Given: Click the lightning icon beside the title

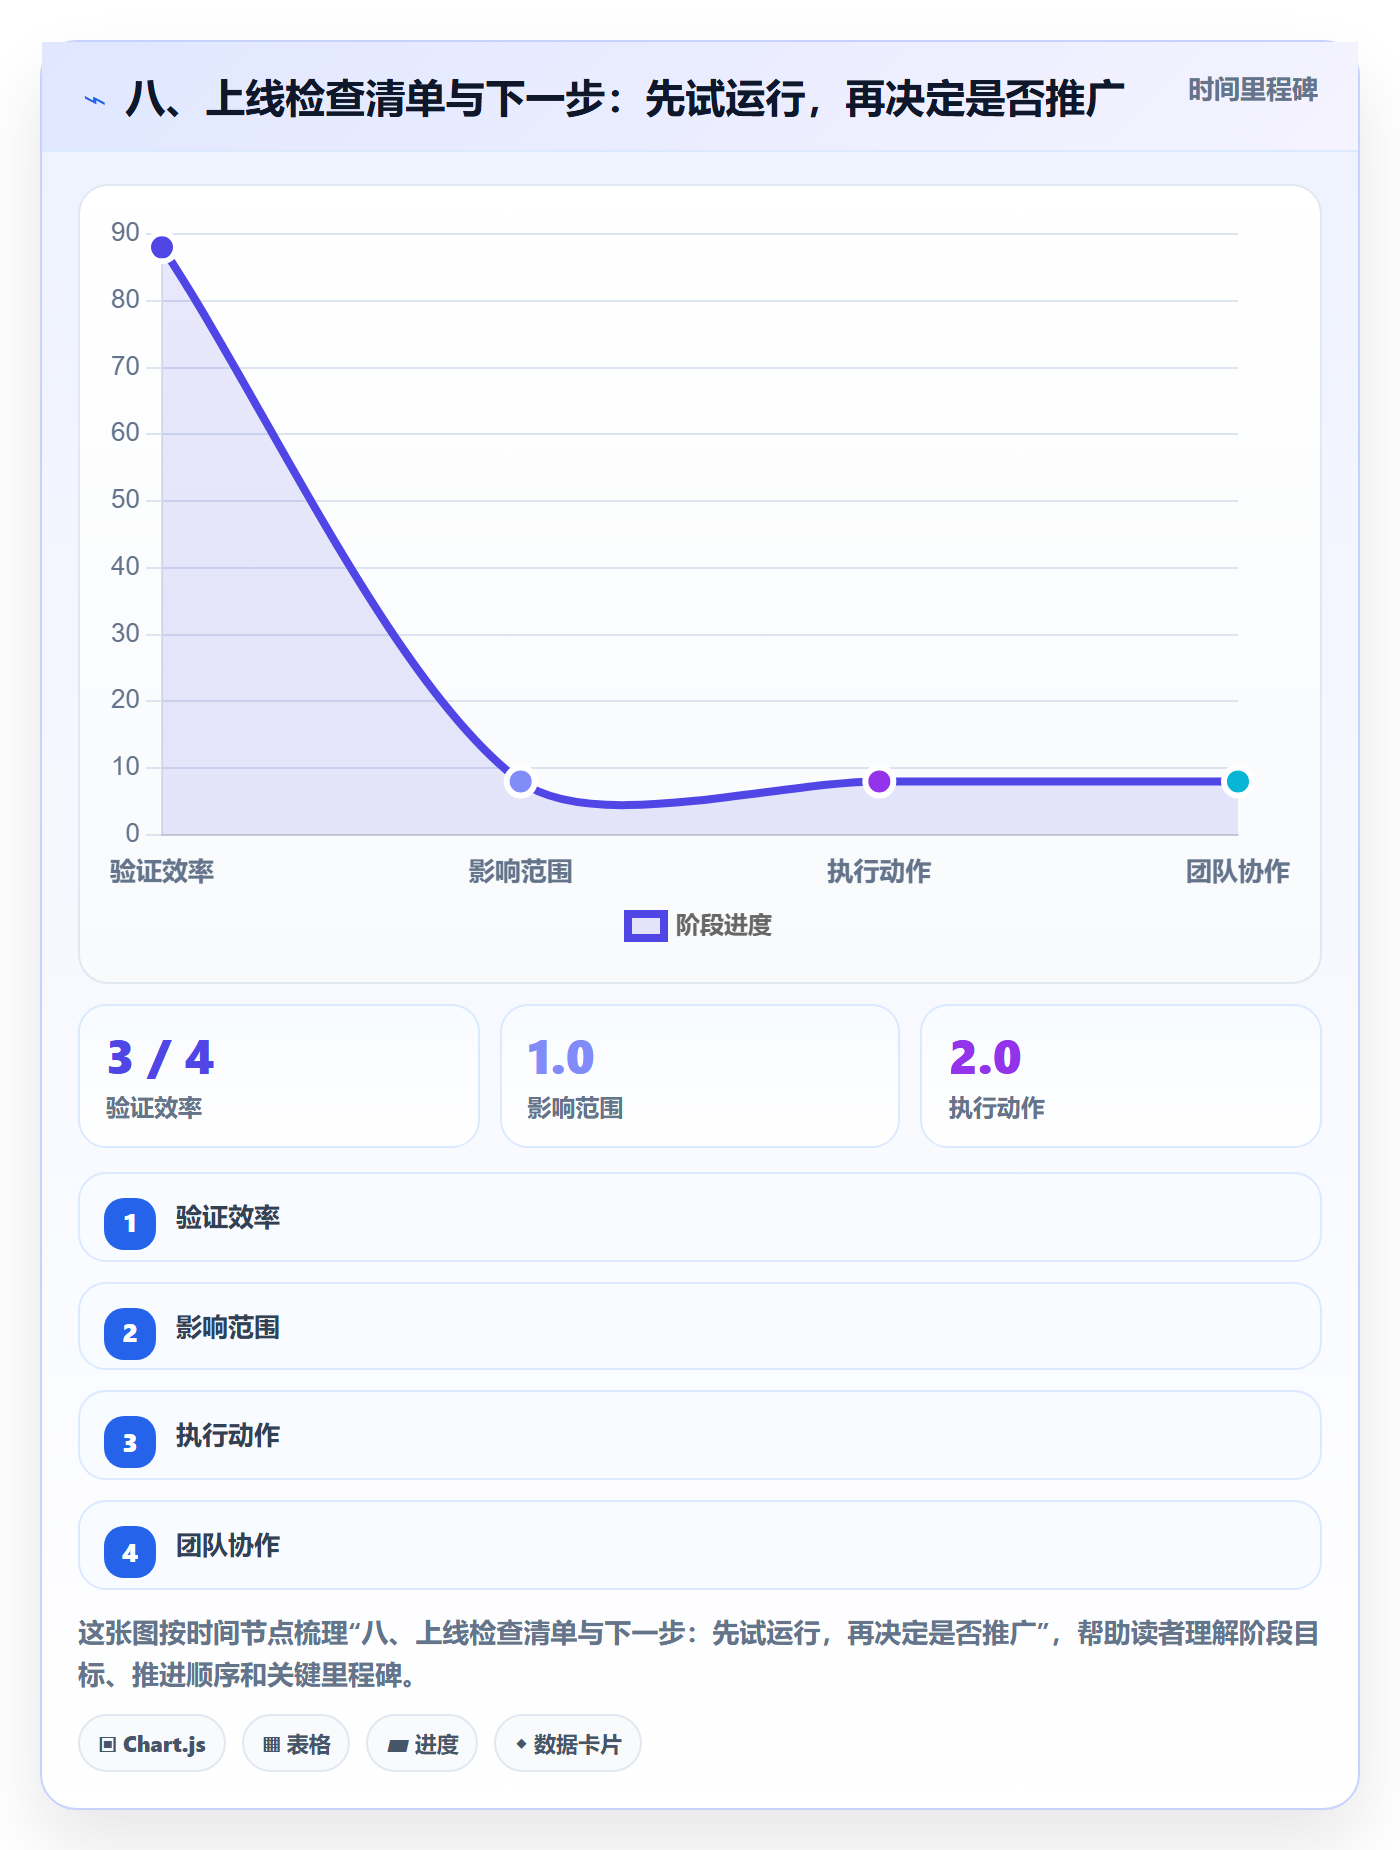Looking at the screenshot, I should [95, 100].
